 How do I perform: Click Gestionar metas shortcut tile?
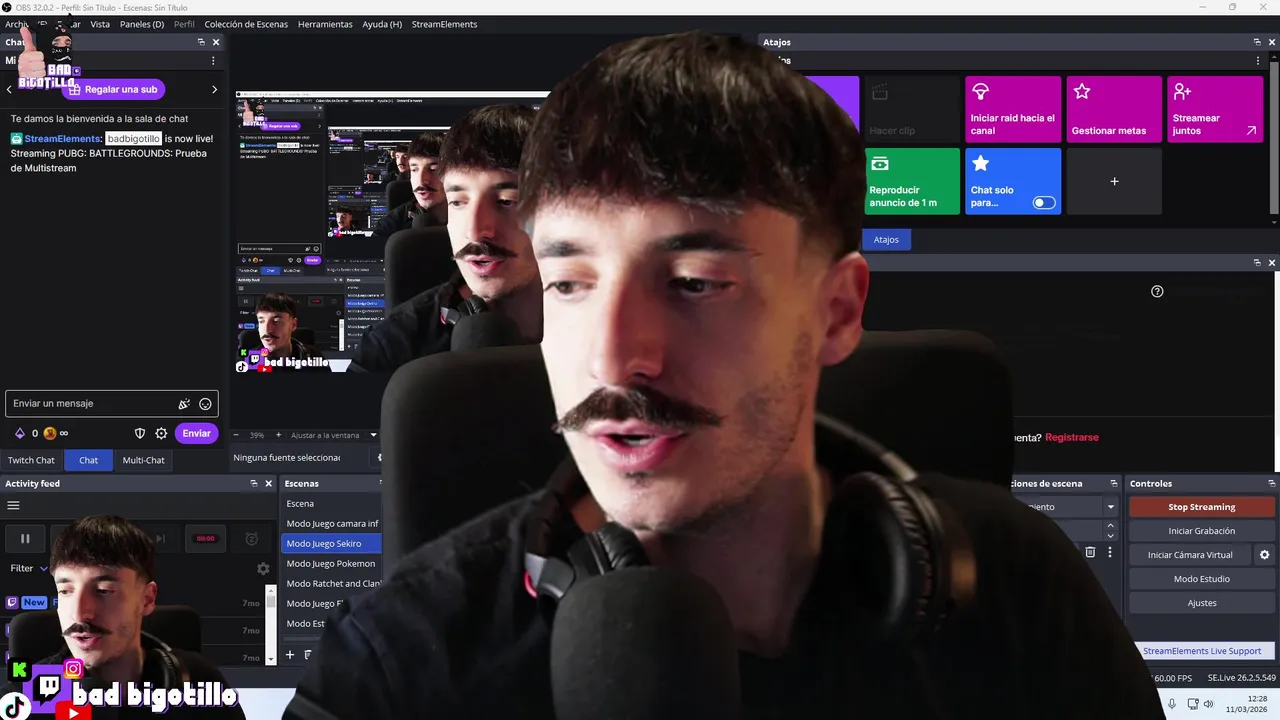pyautogui.click(x=1114, y=109)
